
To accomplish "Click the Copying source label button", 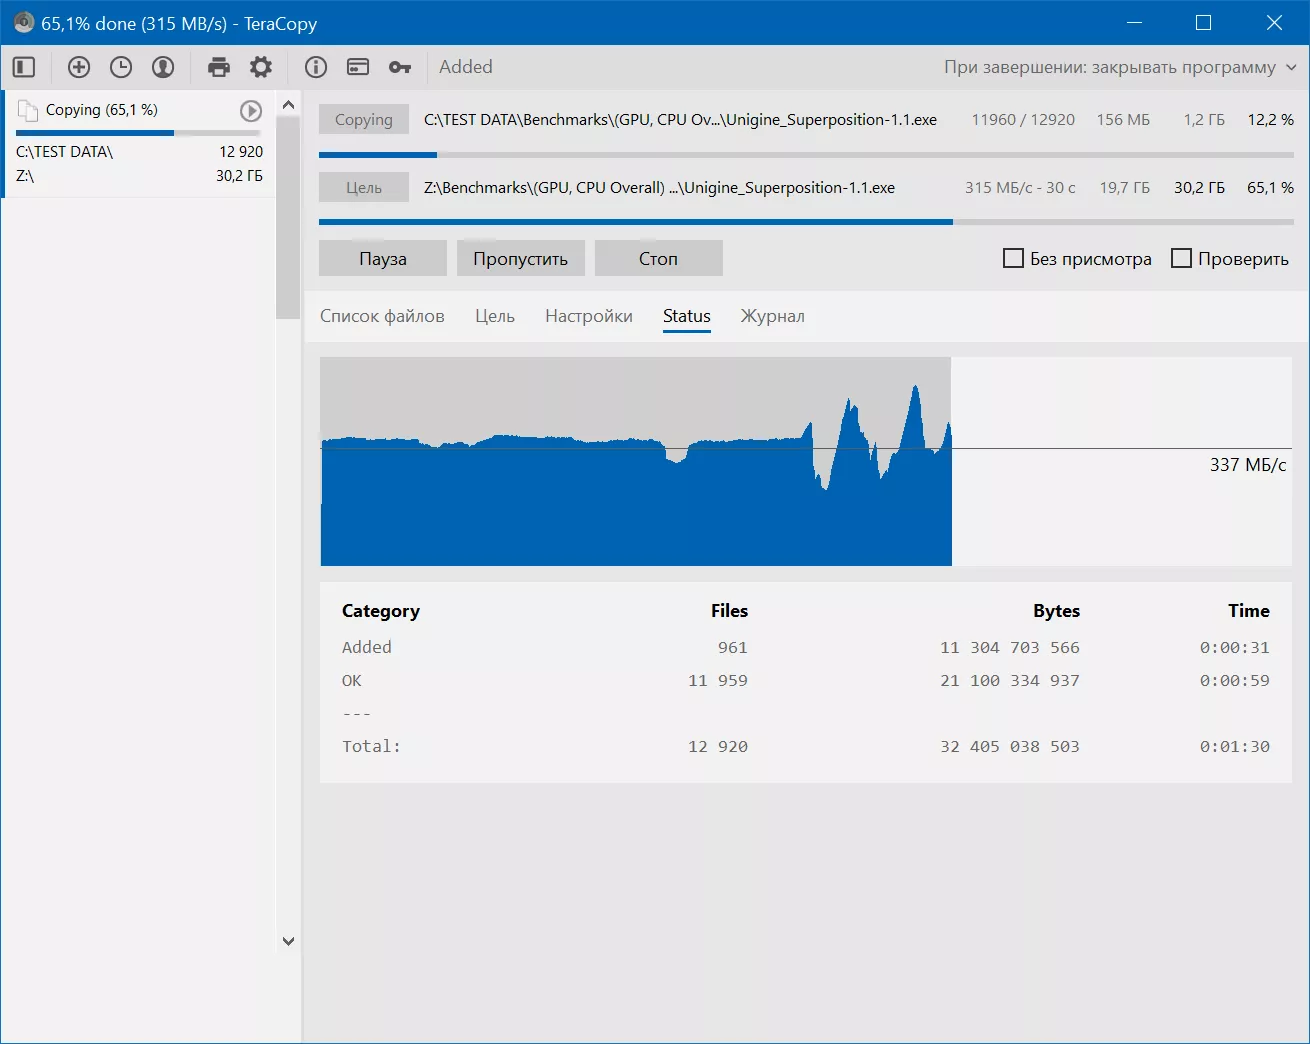I will (x=364, y=119).
